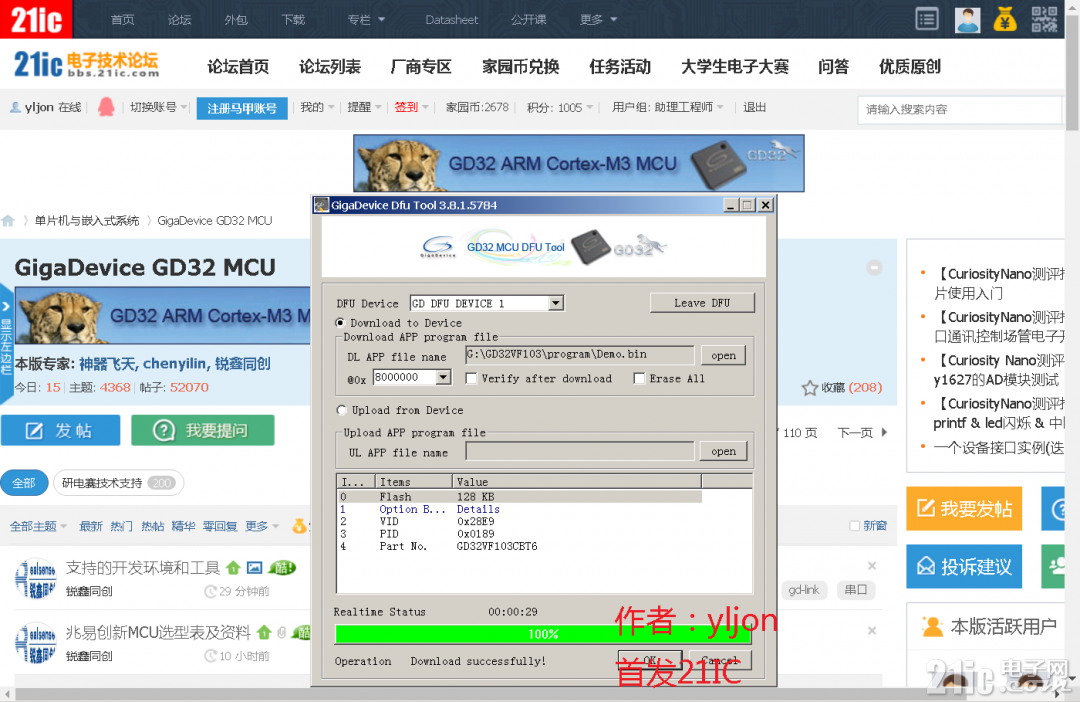Open the list-view icon in top bar

click(x=926, y=19)
